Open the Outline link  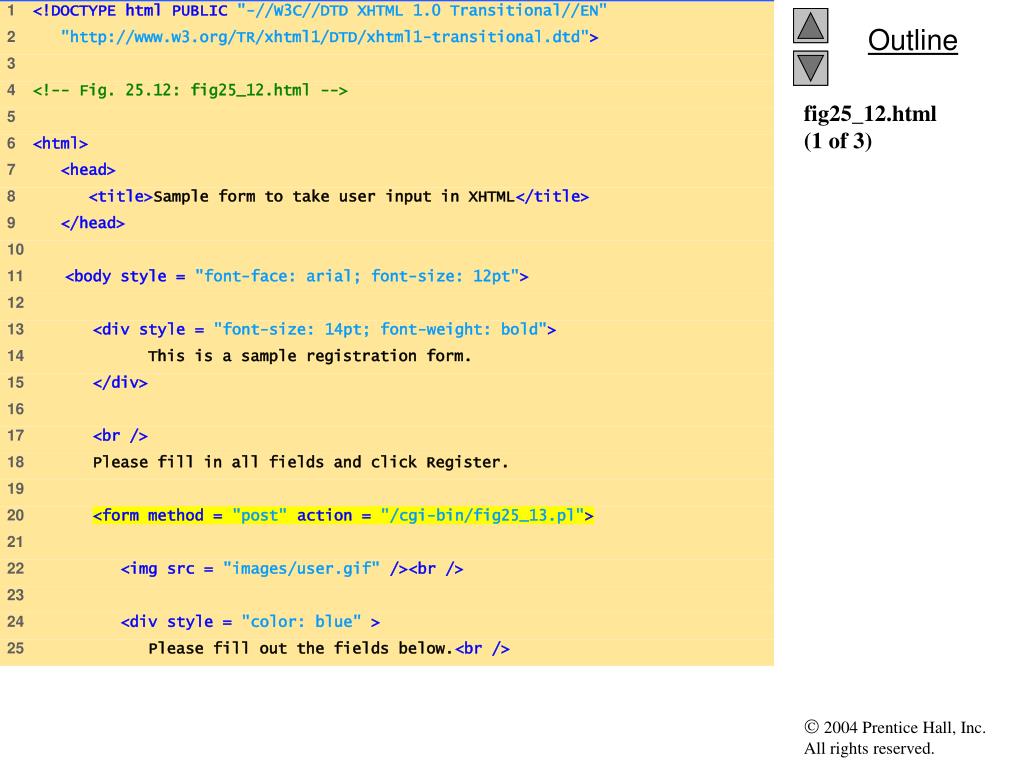[x=912, y=40]
